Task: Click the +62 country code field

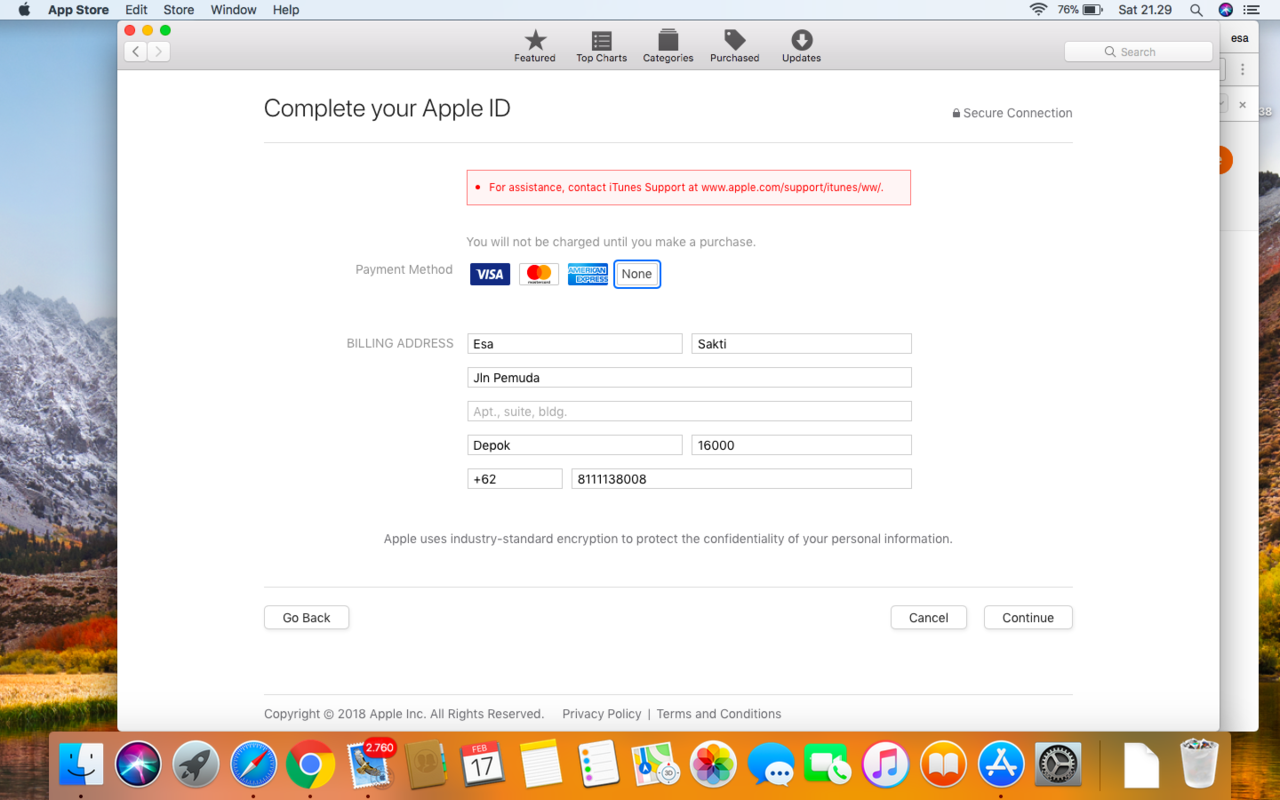Action: coord(515,479)
